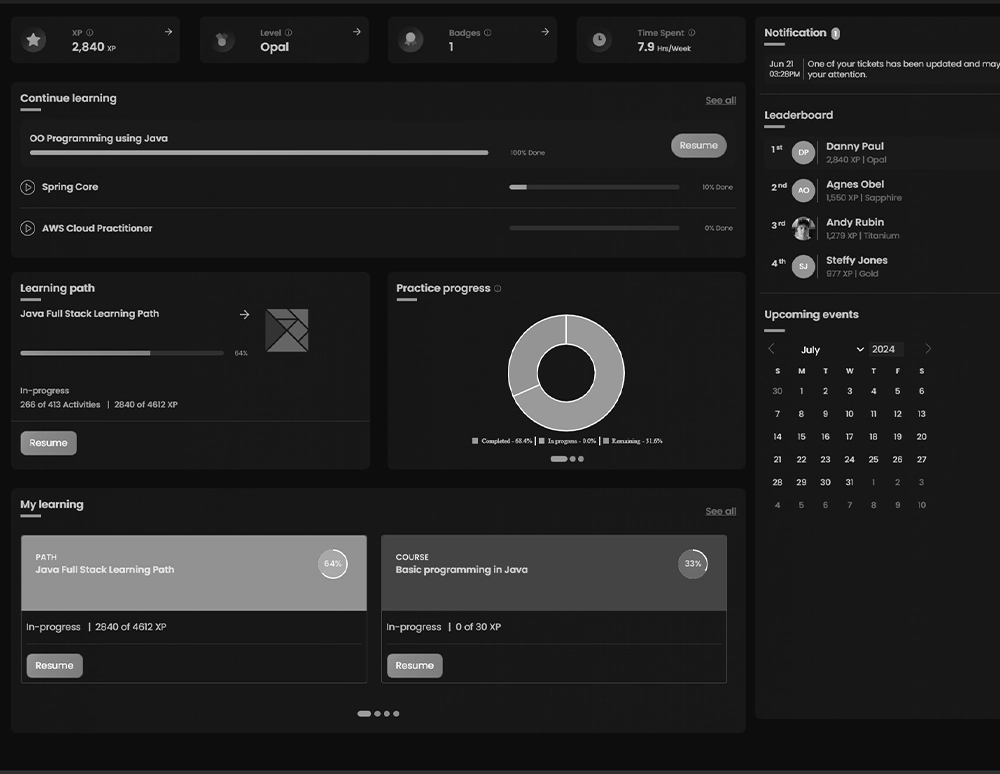Click the XP star icon
The height and width of the screenshot is (774, 1000).
coord(34,40)
